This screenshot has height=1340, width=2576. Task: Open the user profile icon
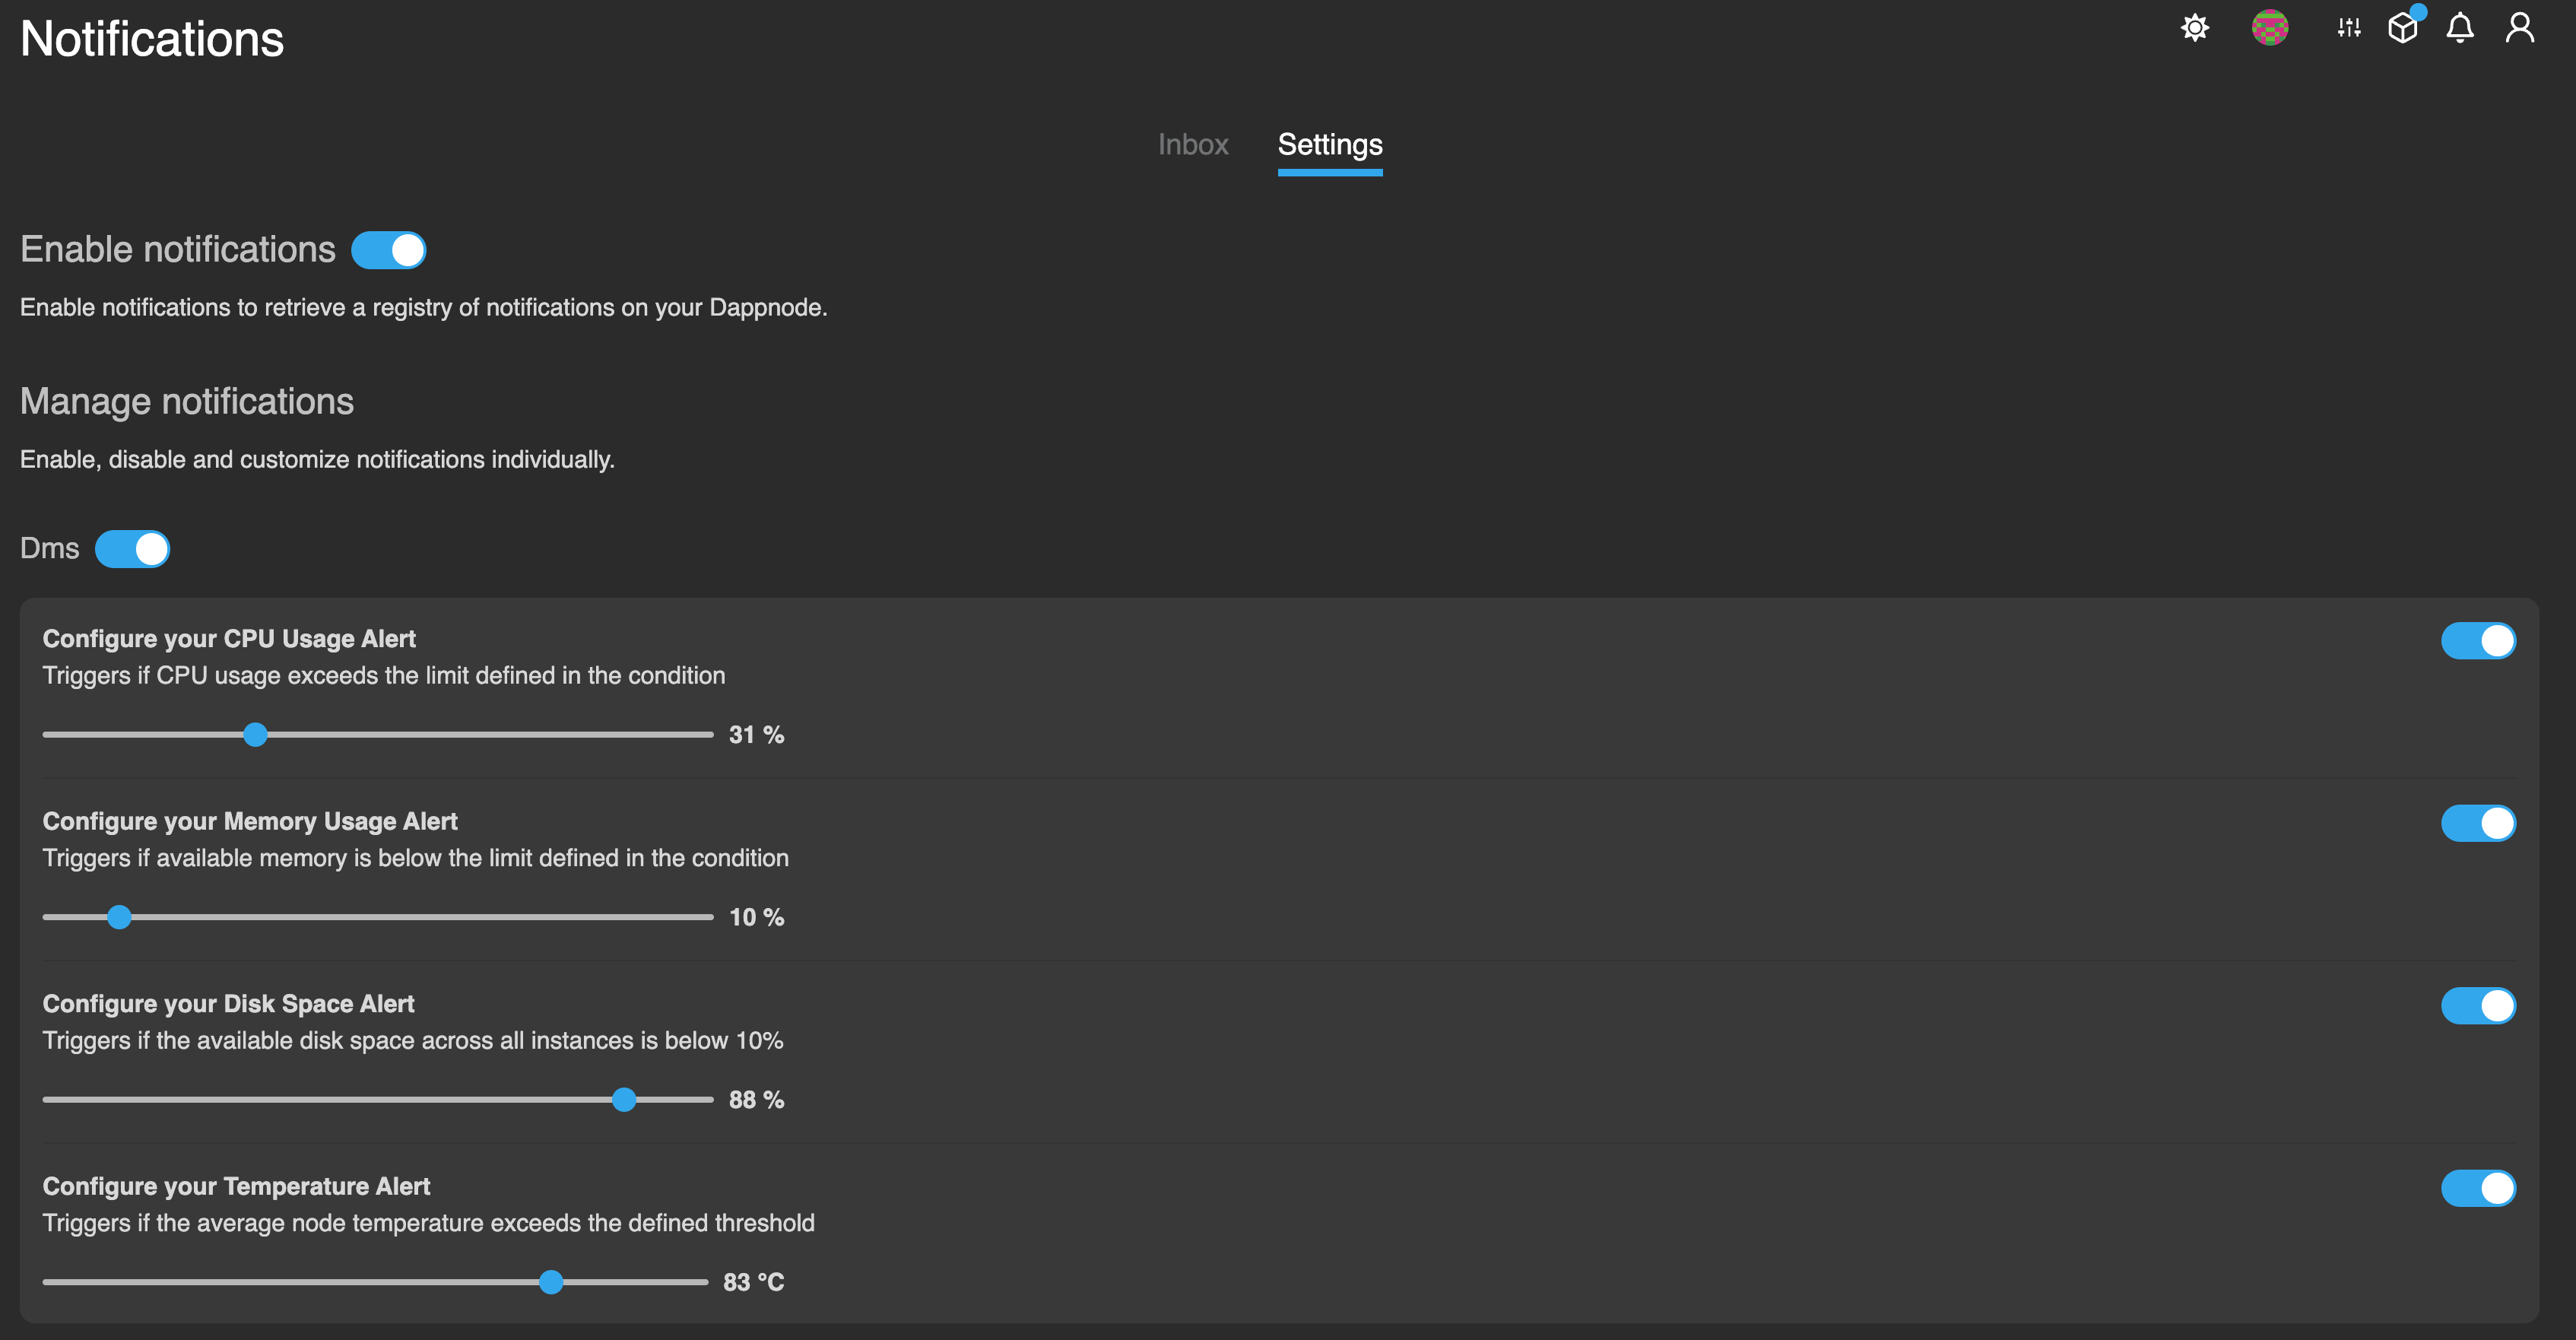[2519, 27]
